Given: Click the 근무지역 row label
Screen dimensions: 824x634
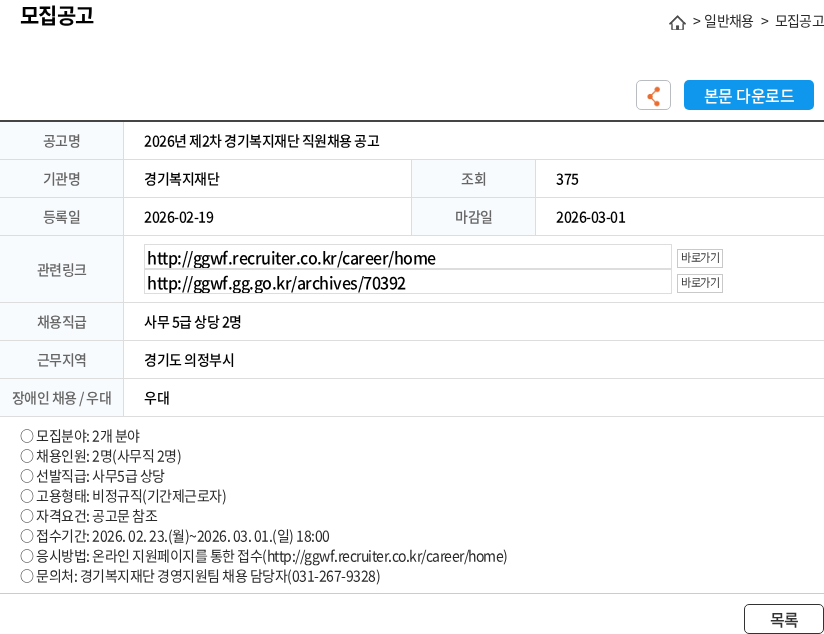Looking at the screenshot, I should click(61, 360).
